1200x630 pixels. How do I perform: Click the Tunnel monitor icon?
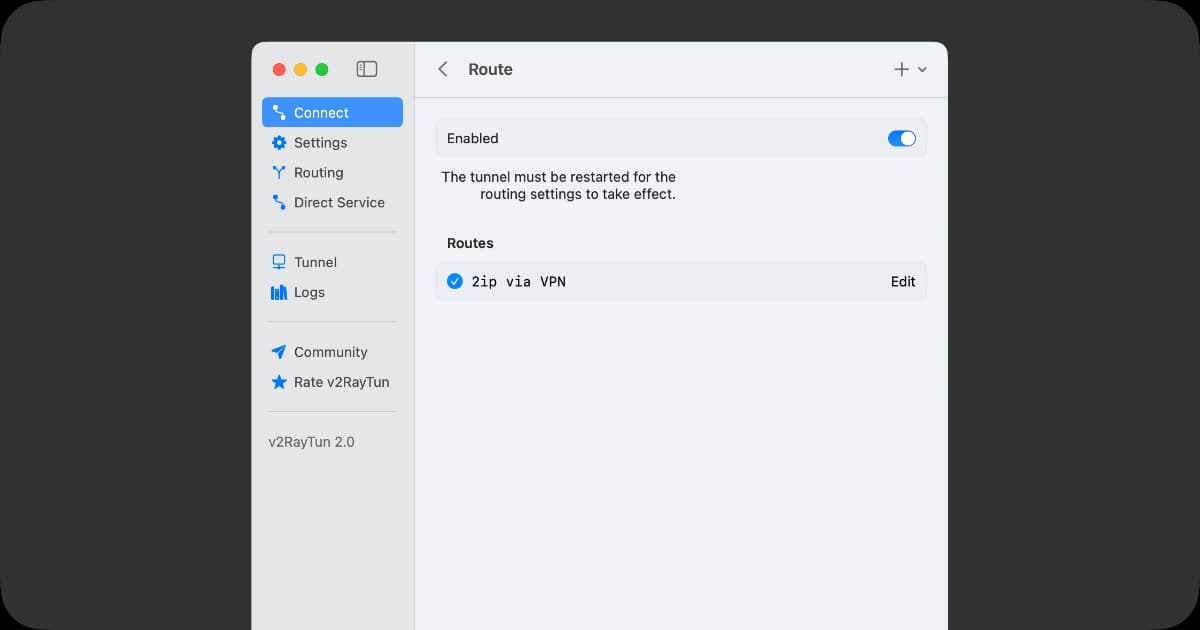(279, 262)
